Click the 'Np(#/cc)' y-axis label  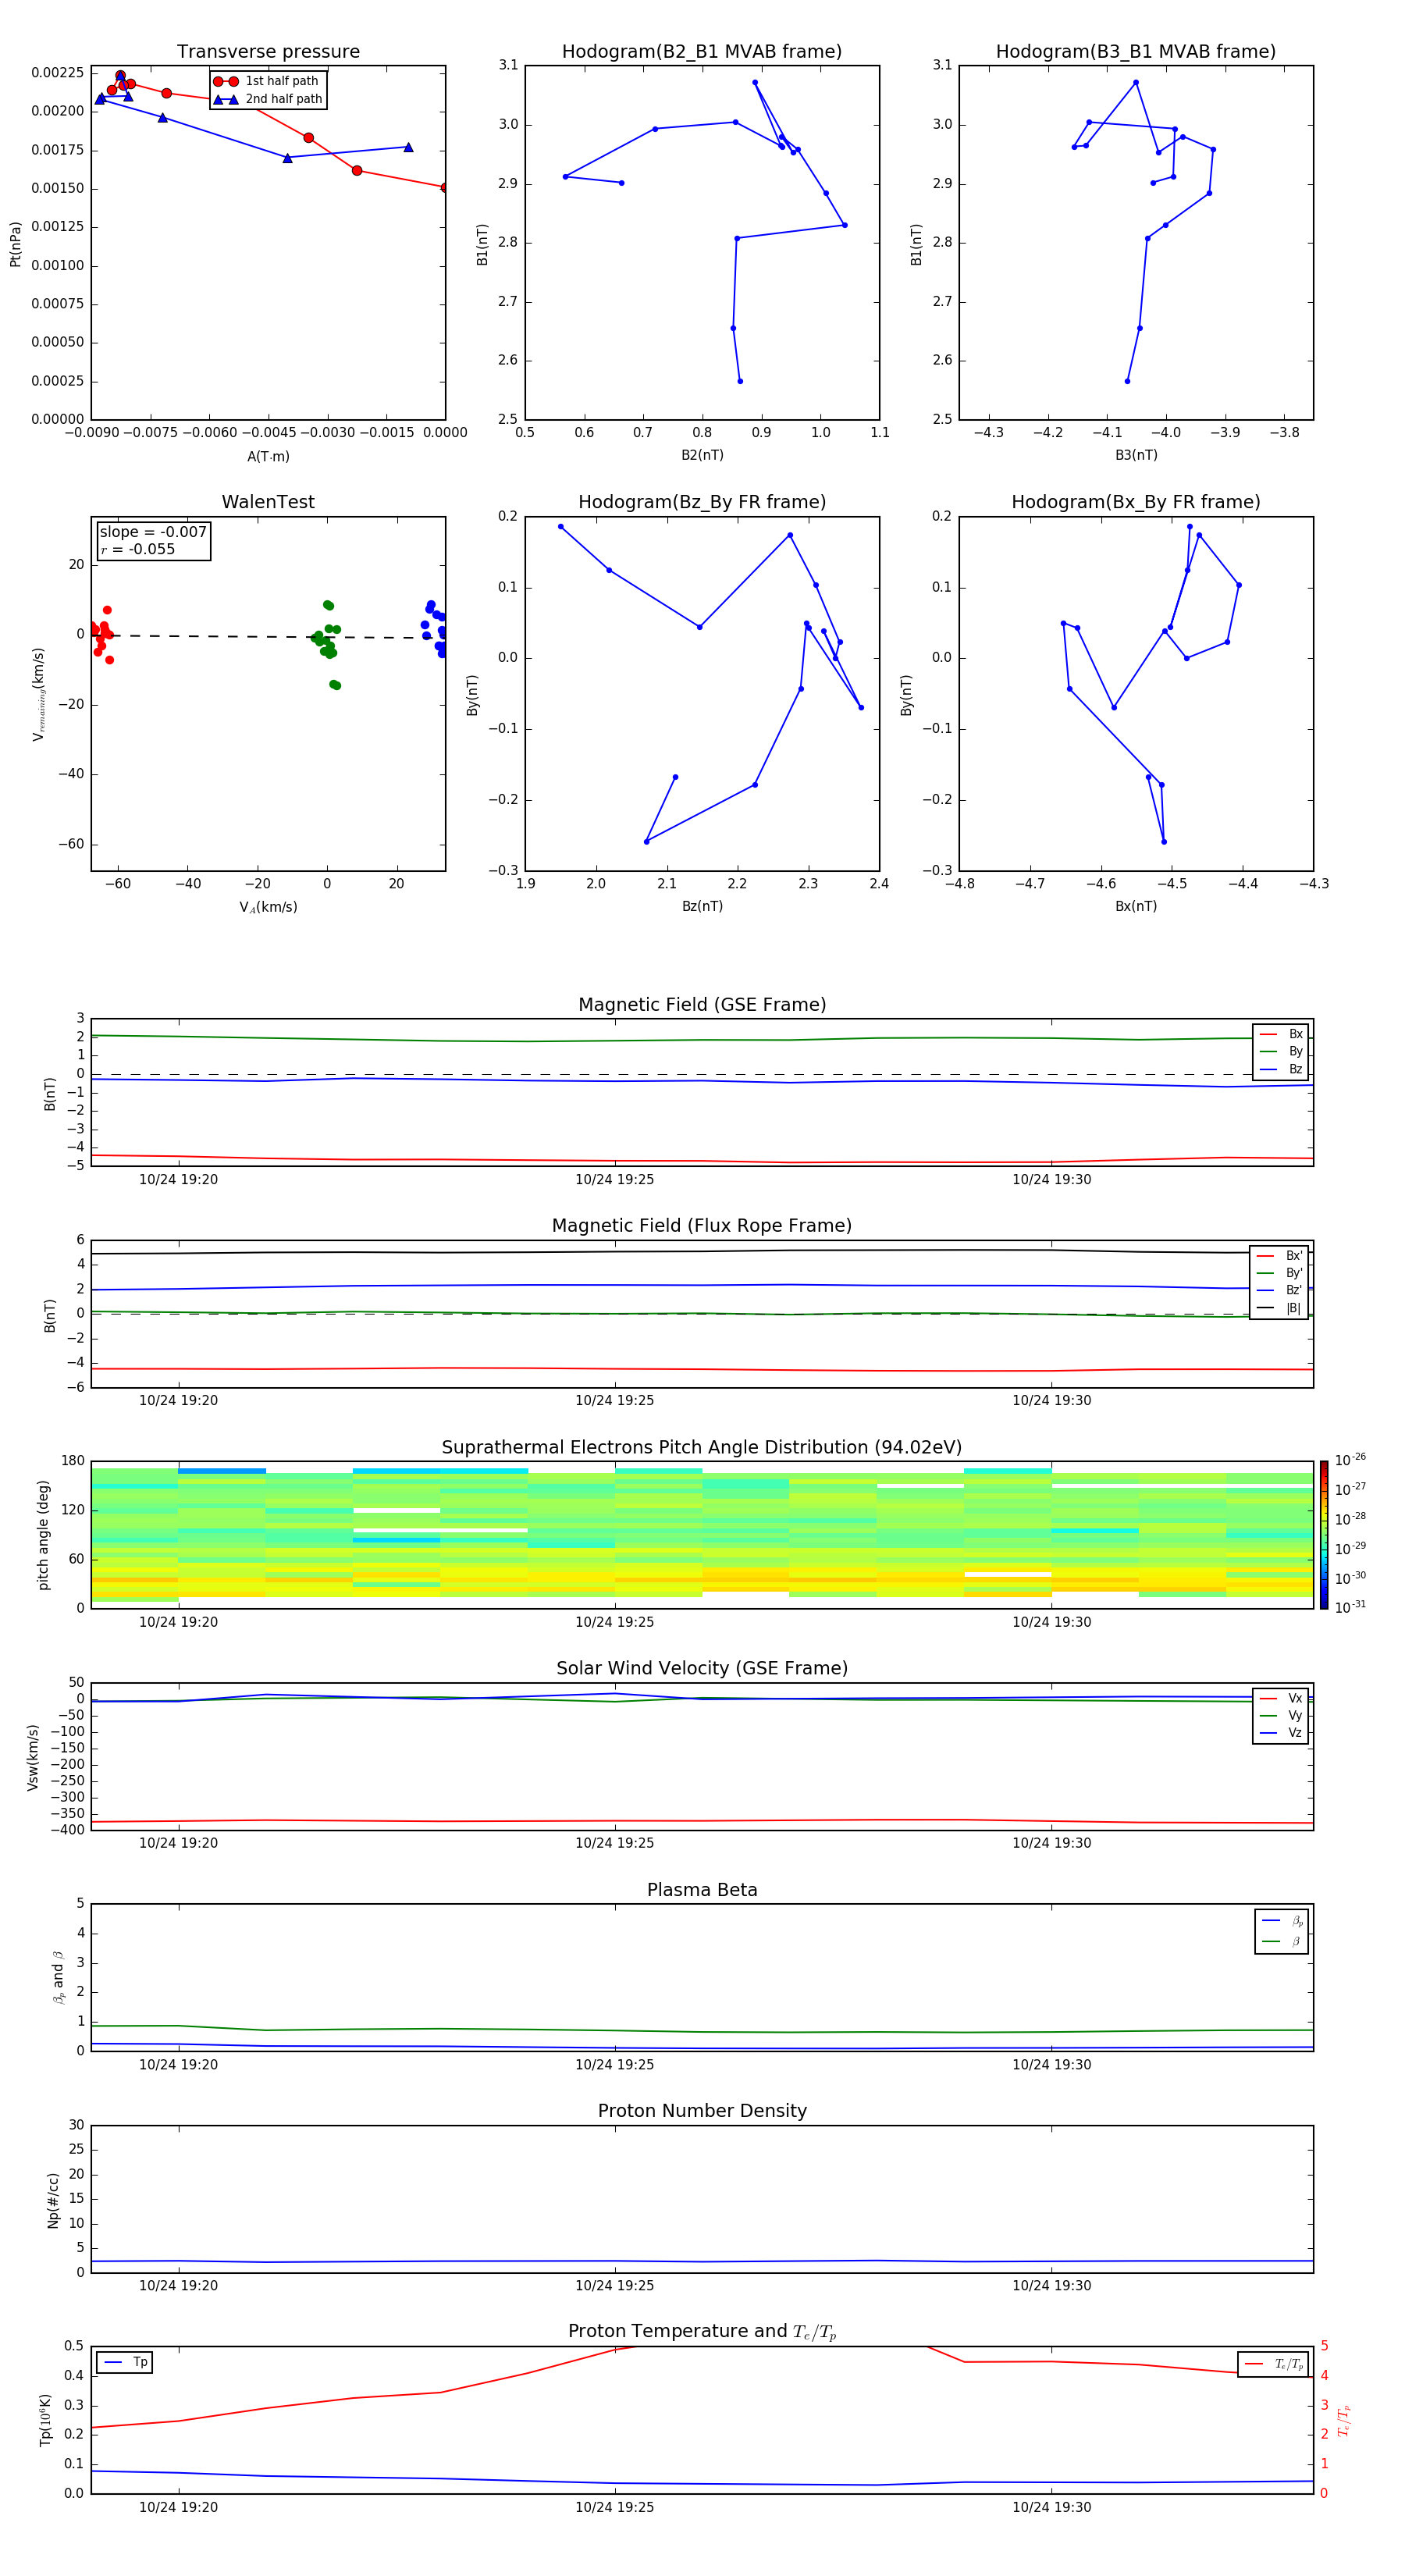coord(53,2200)
